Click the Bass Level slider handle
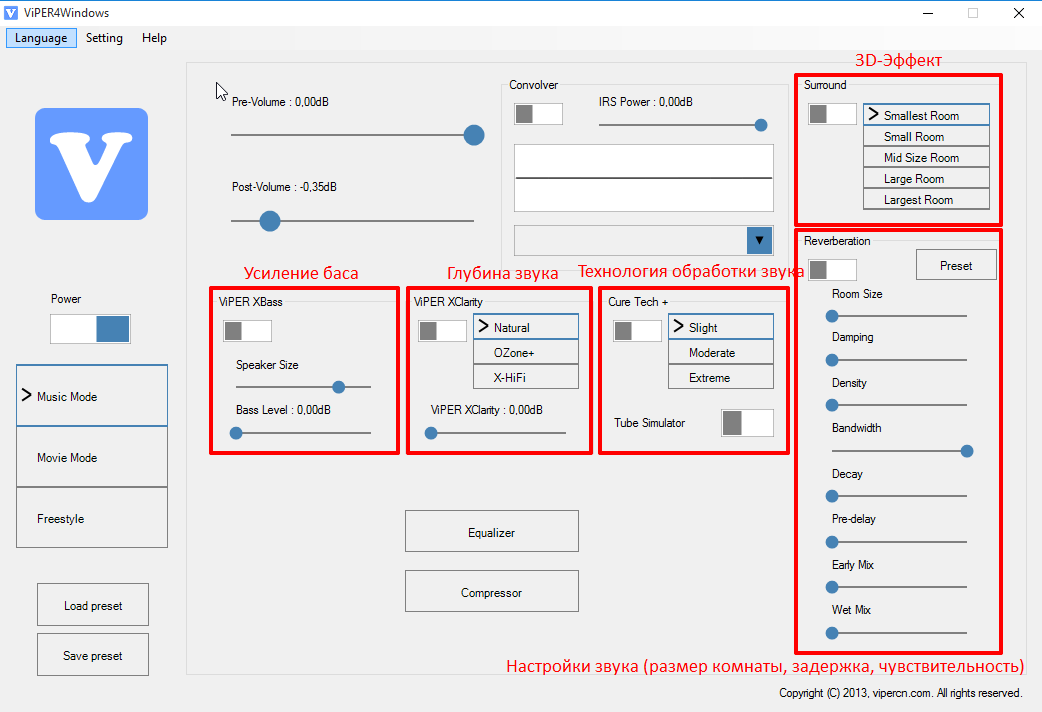 (236, 433)
